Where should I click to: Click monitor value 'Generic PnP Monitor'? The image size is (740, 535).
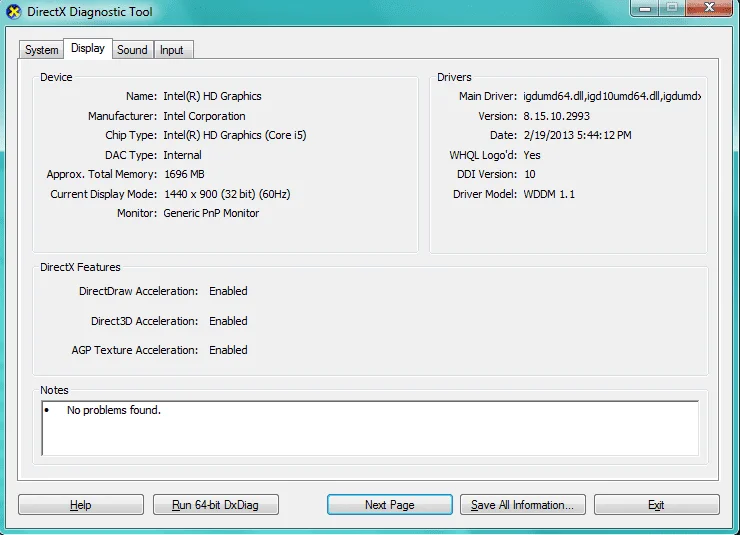(x=211, y=213)
